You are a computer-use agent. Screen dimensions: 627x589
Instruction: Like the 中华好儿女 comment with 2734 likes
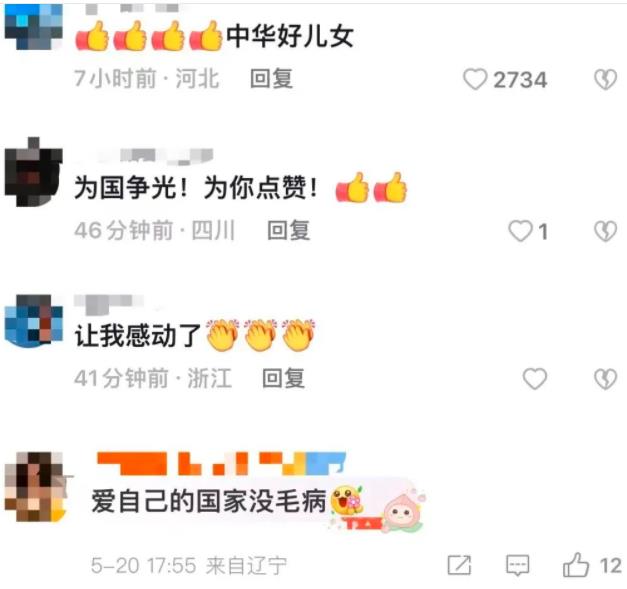point(475,79)
